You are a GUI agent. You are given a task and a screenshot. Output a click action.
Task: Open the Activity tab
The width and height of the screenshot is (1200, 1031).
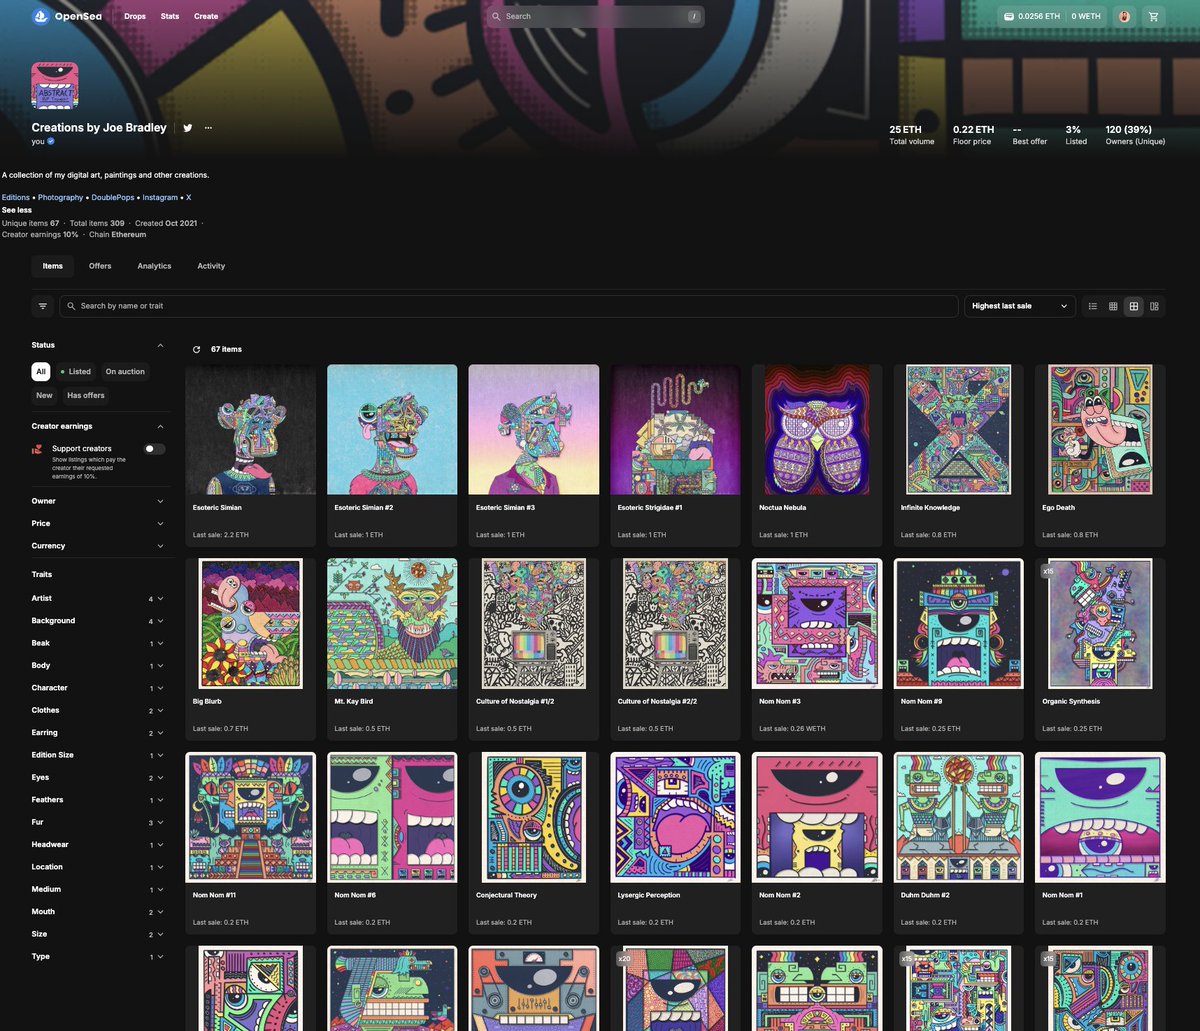coord(211,266)
